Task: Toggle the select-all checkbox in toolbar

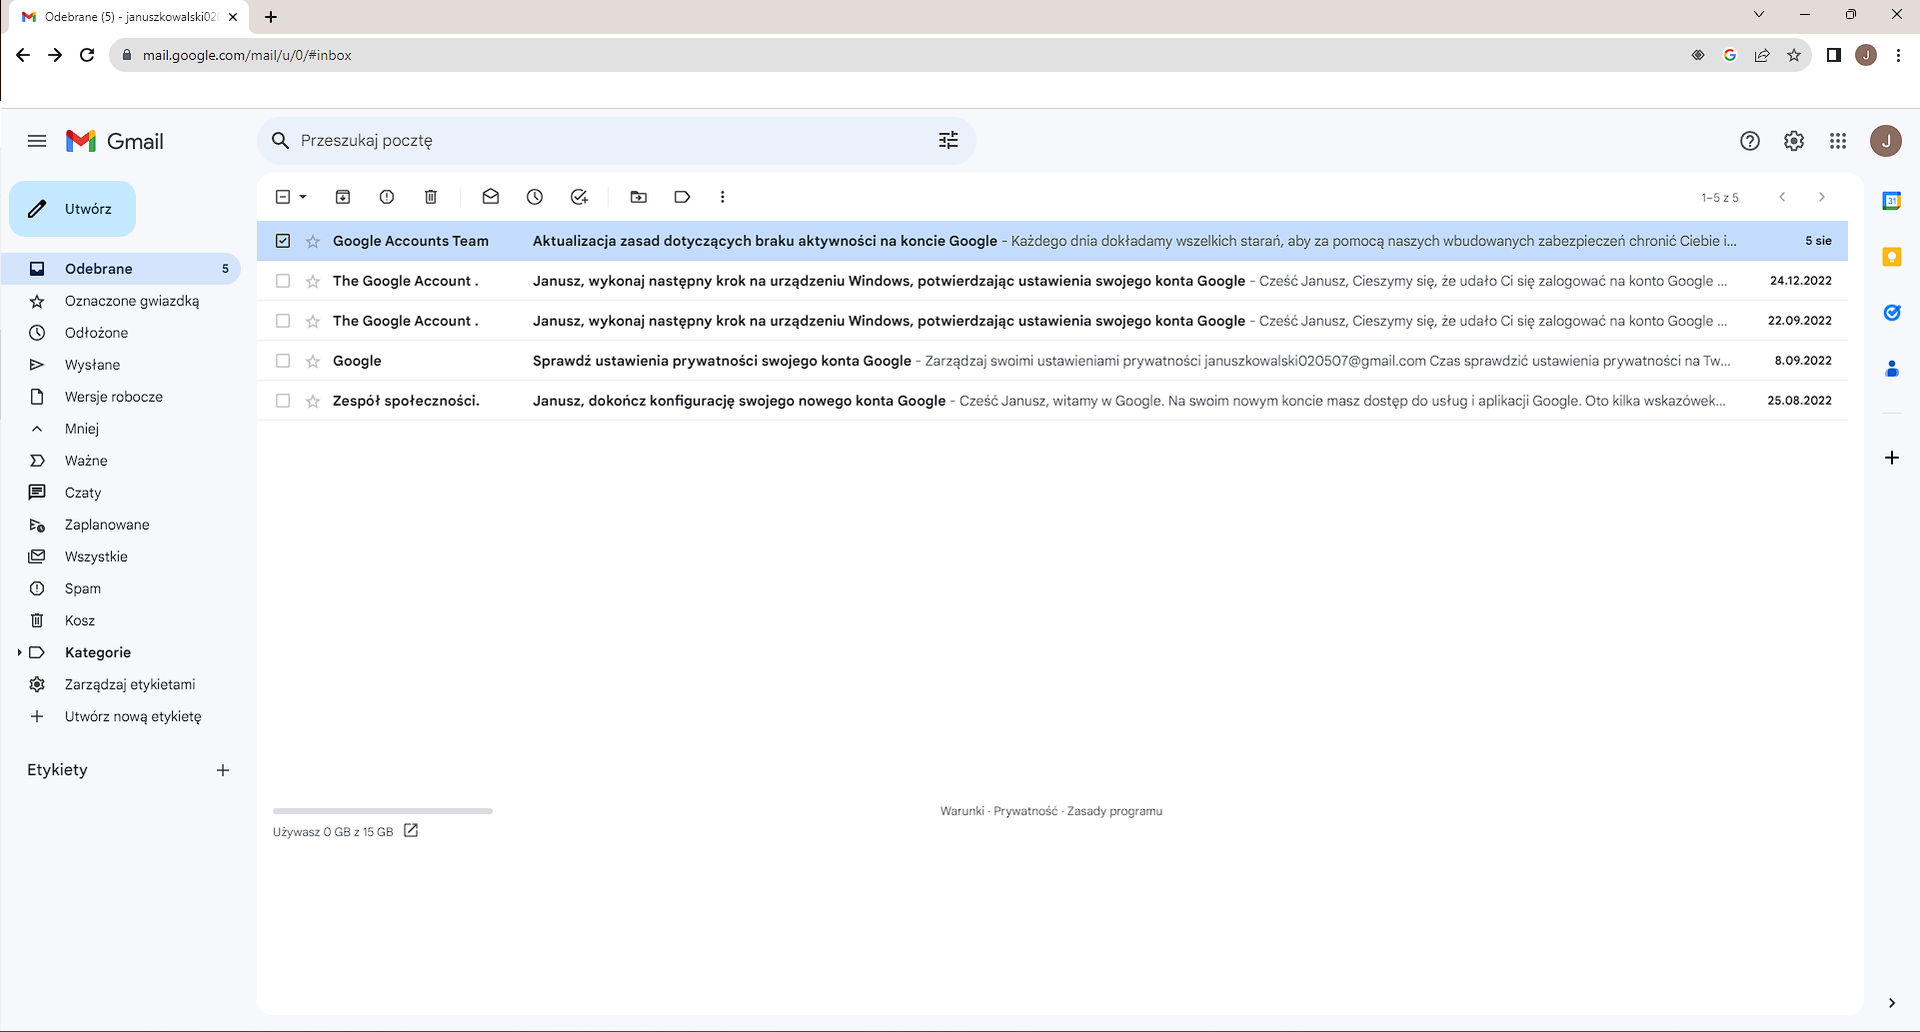Action: (x=283, y=197)
